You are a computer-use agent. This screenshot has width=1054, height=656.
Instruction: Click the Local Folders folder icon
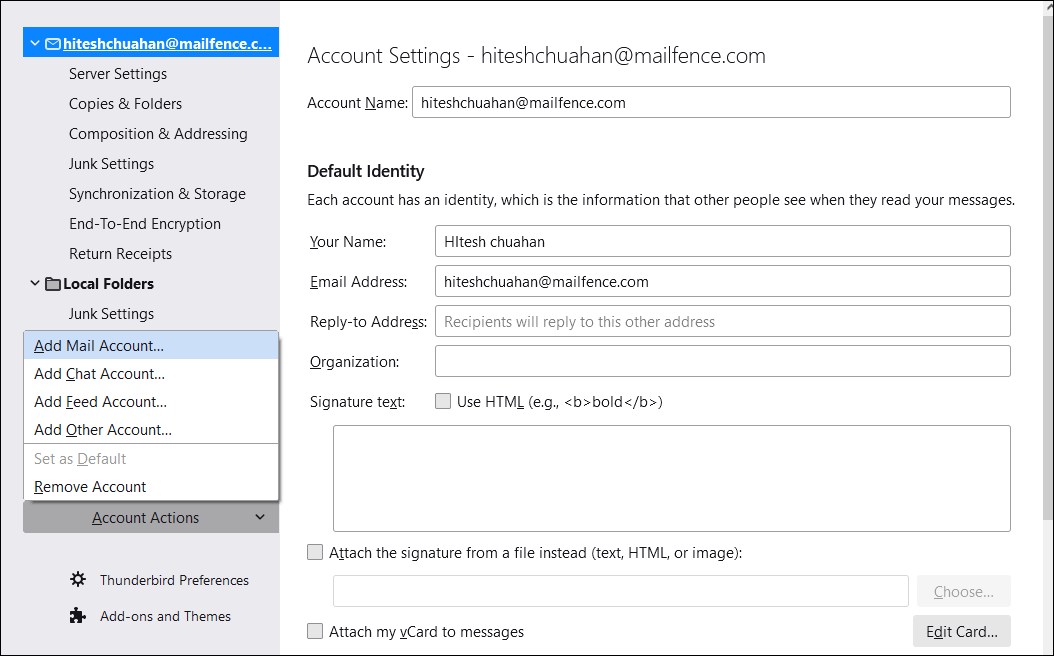click(x=52, y=284)
